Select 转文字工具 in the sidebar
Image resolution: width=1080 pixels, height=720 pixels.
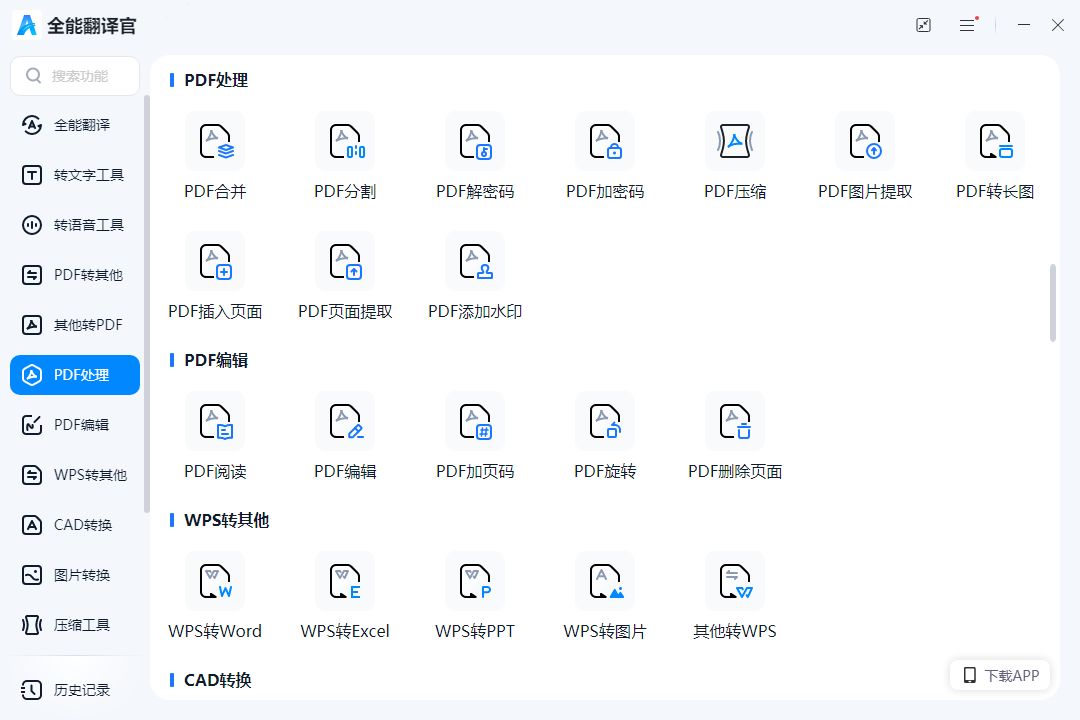[x=75, y=175]
